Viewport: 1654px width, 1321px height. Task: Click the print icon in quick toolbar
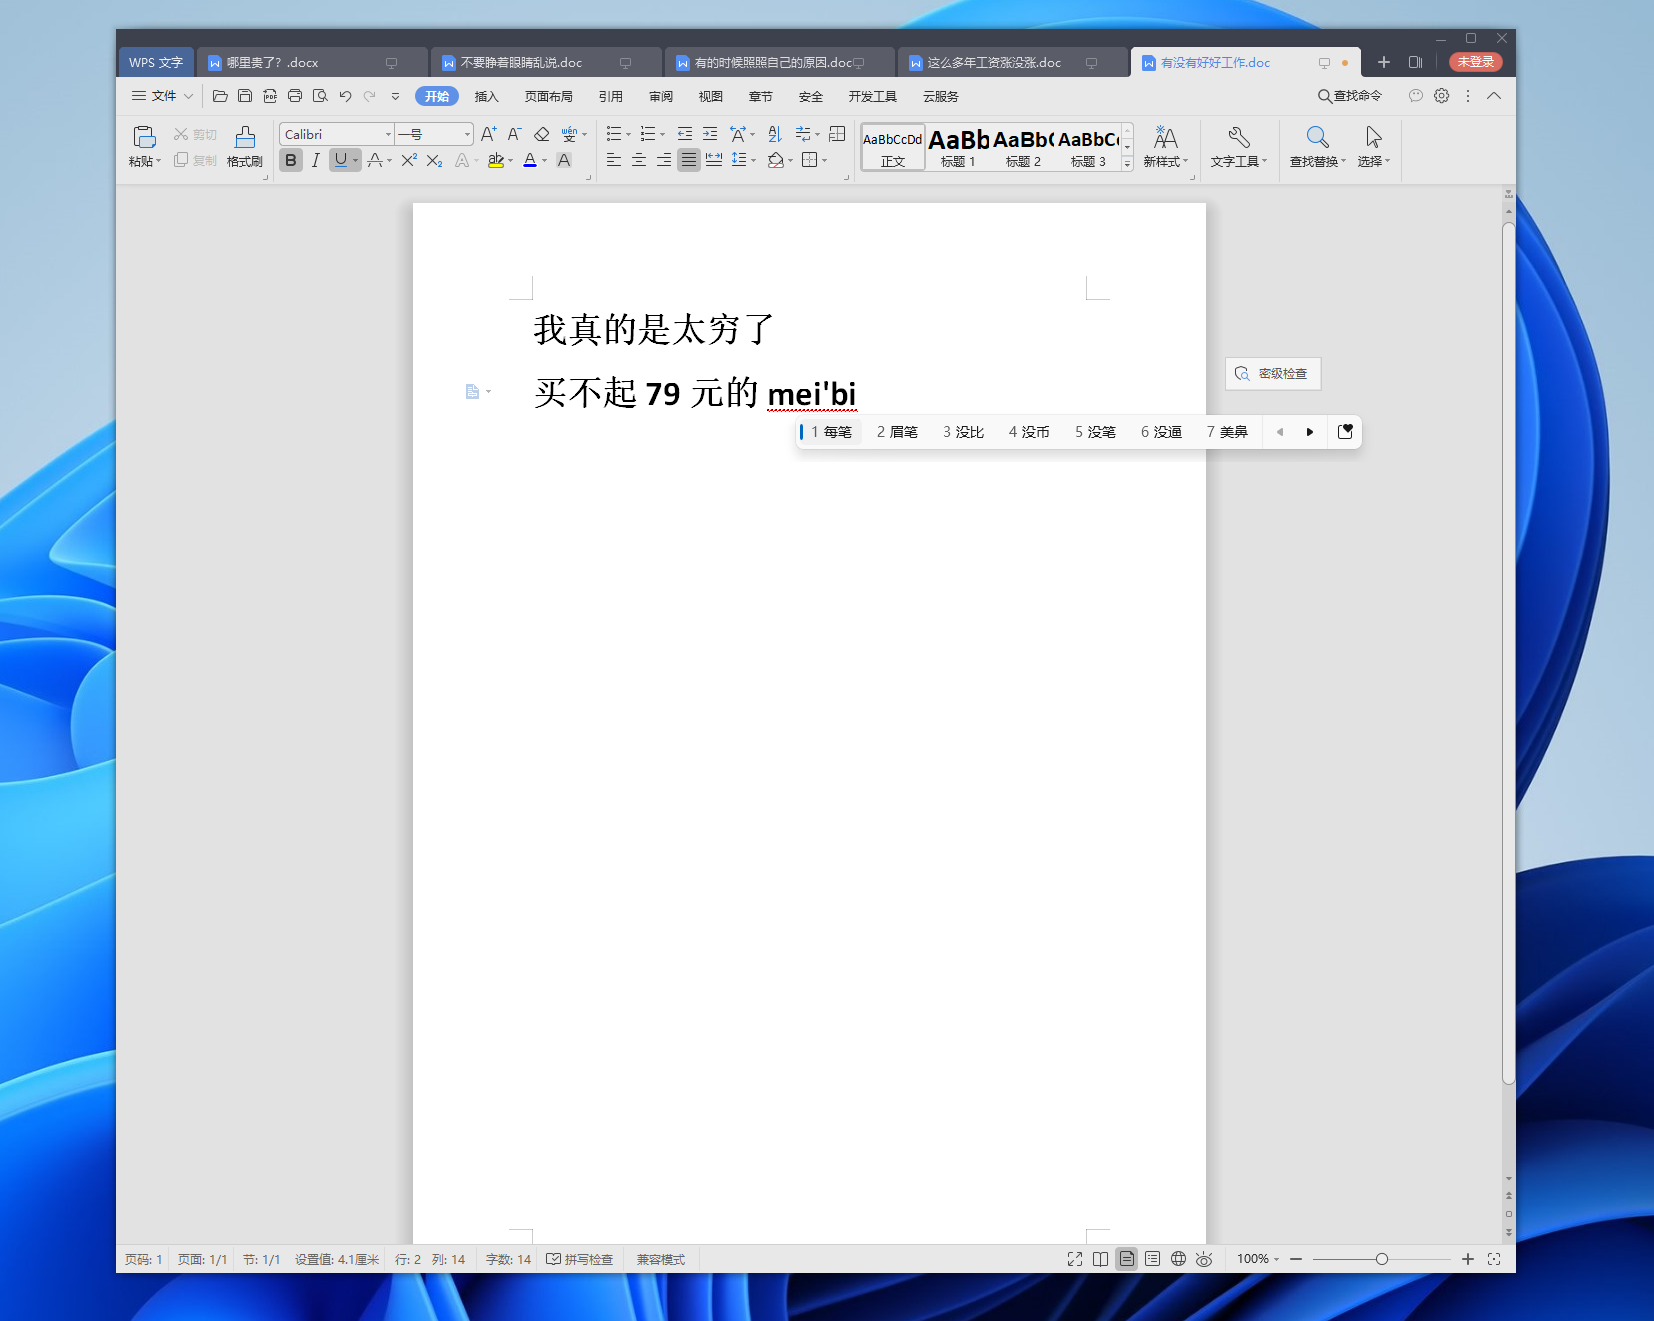click(295, 96)
